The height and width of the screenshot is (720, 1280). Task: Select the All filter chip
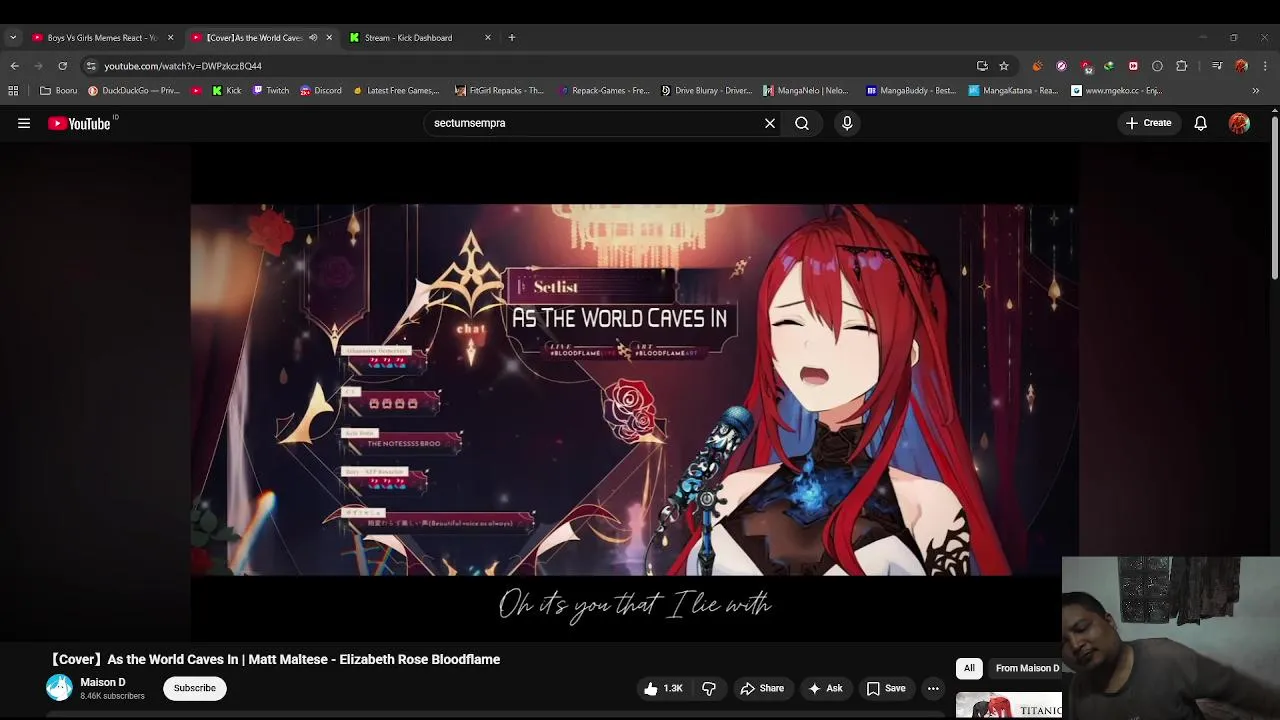(x=969, y=668)
